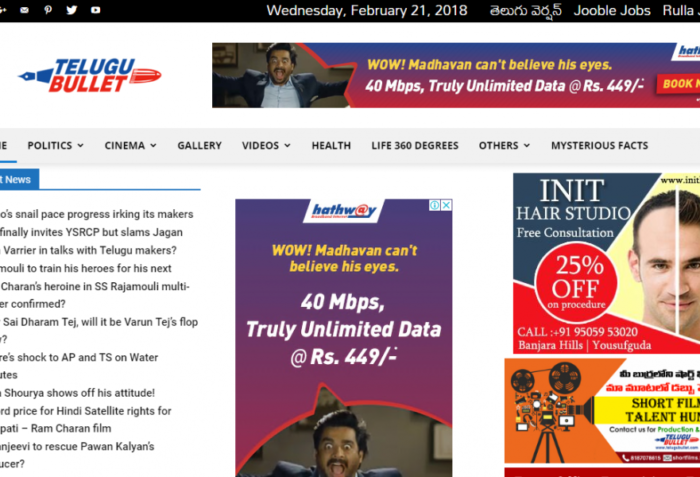700x477 pixels.
Task: Visit the Twitter bird icon link
Action: [x=71, y=10]
